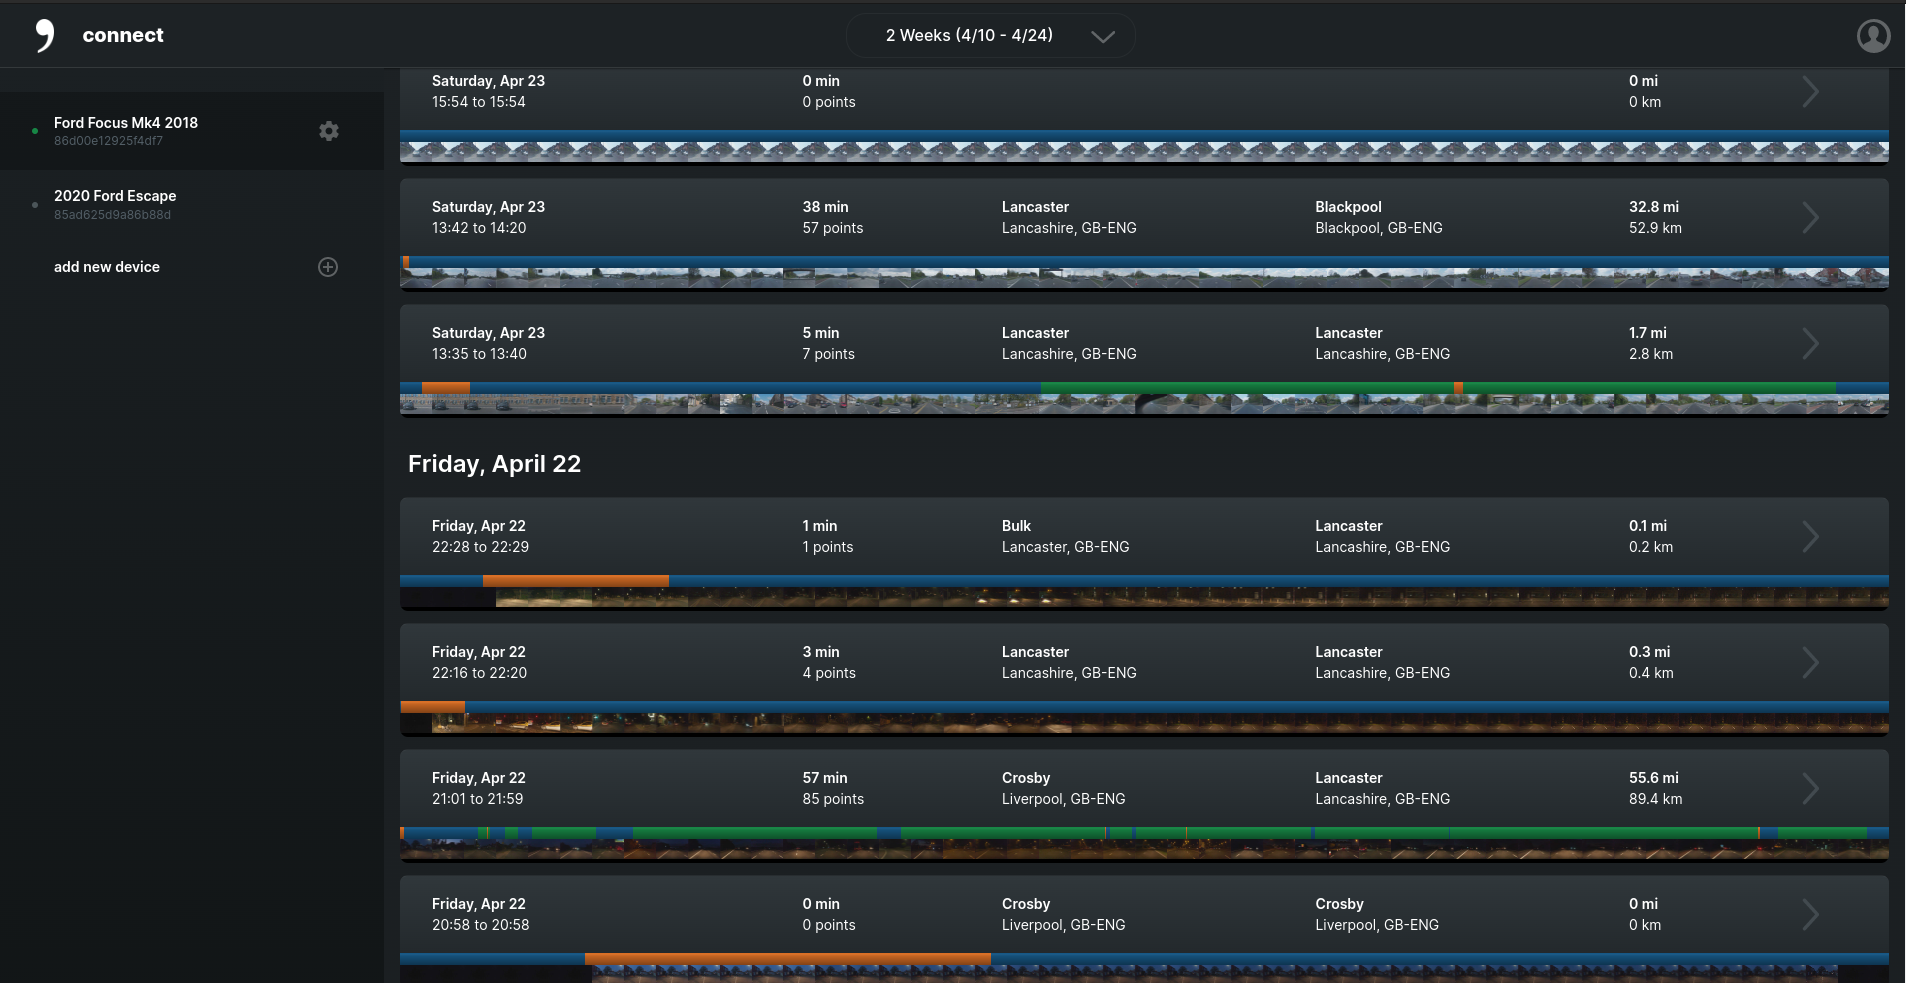Click 'Bulk' origin label
Viewport: 1906px width, 983px height.
[1016, 526]
